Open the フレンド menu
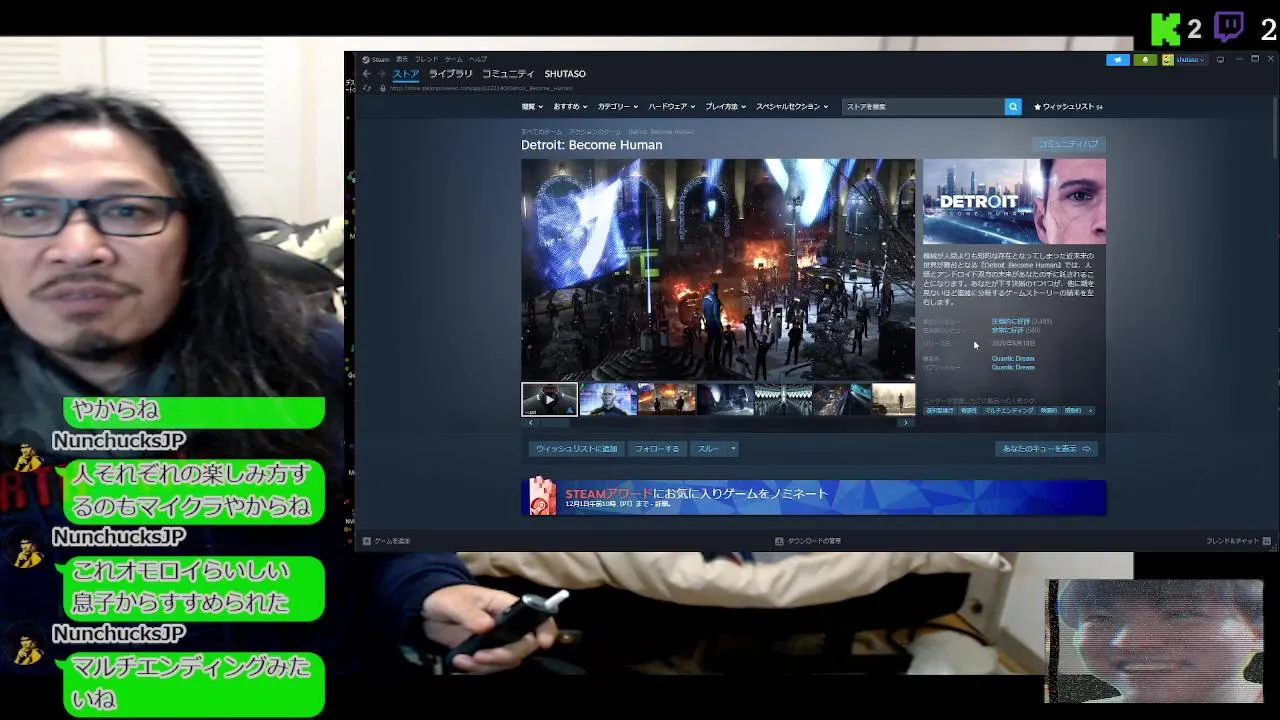 point(427,59)
